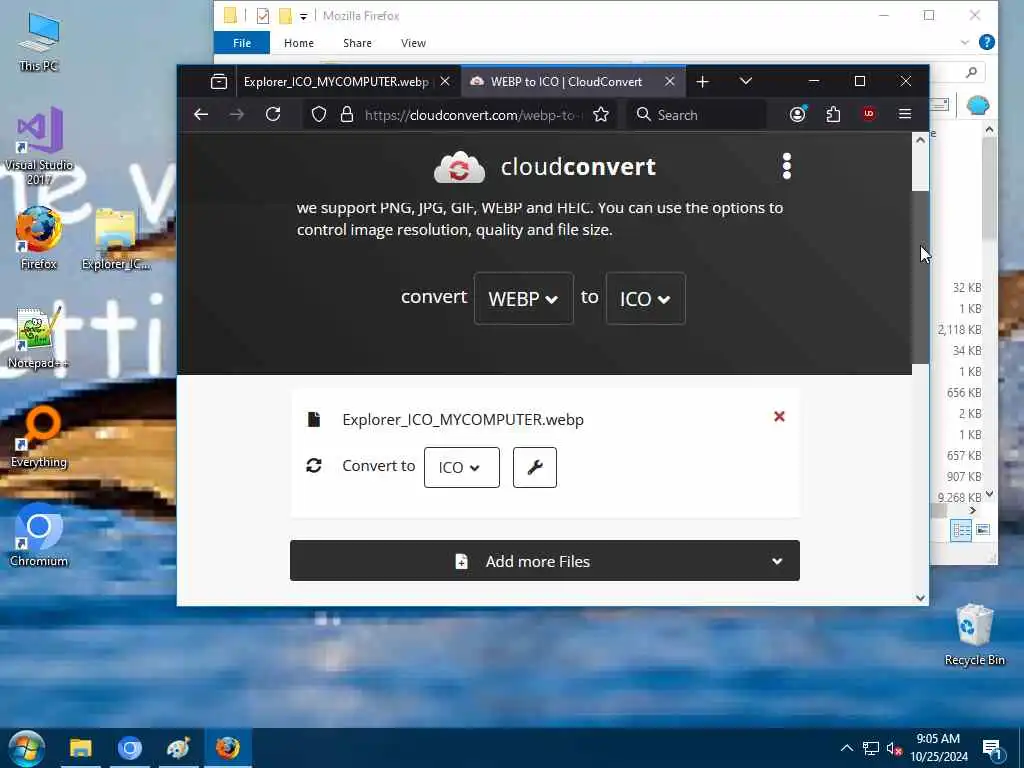Open the header ICO target format dropdown
The width and height of the screenshot is (1024, 768).
646,298
